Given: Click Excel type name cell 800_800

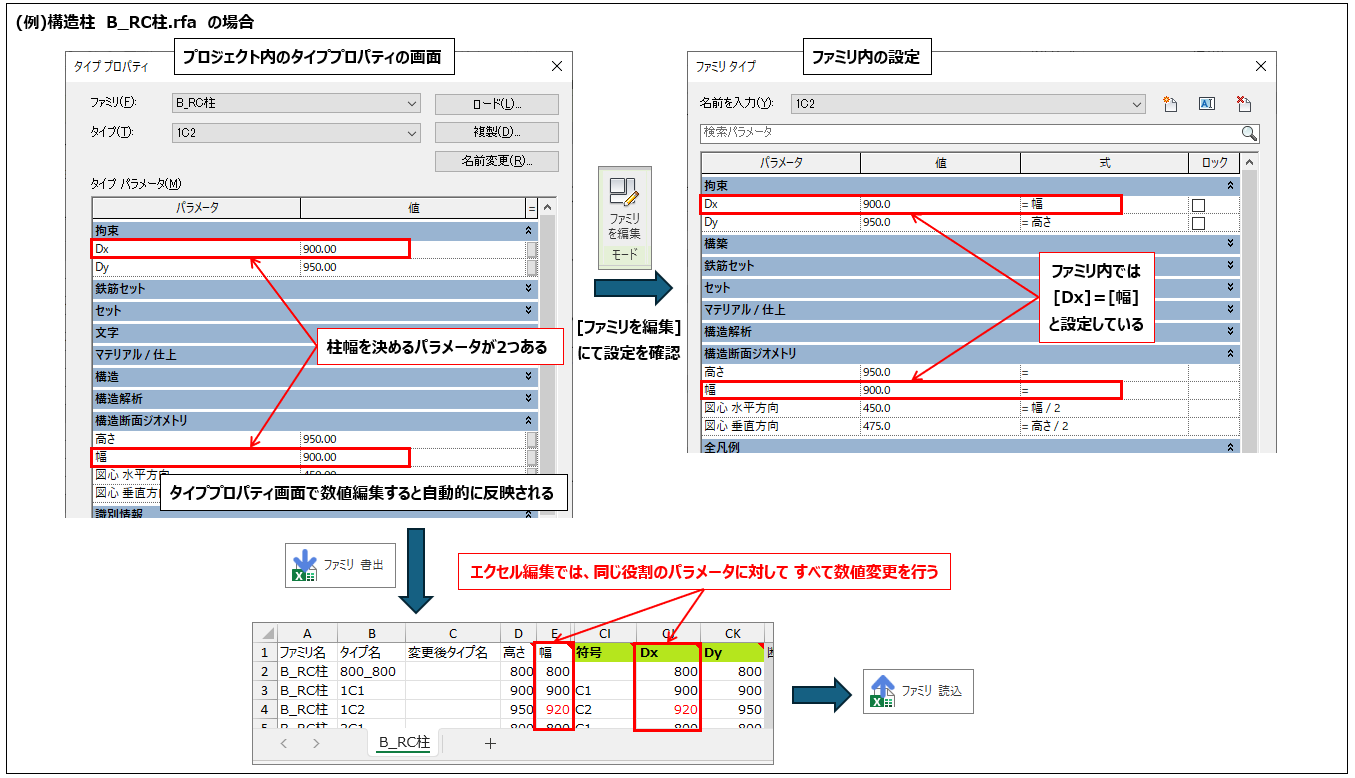Looking at the screenshot, I should [371, 671].
